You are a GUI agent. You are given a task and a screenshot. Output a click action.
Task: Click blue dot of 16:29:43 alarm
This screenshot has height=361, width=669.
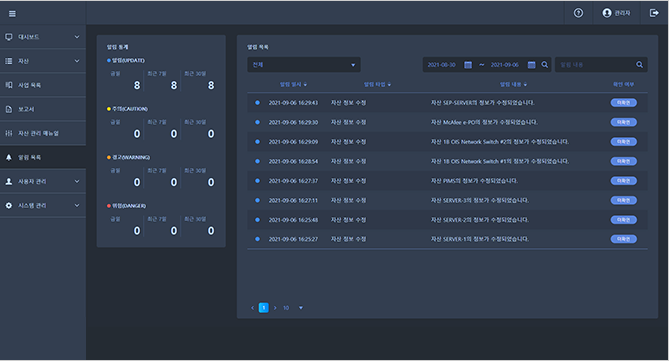(x=257, y=103)
